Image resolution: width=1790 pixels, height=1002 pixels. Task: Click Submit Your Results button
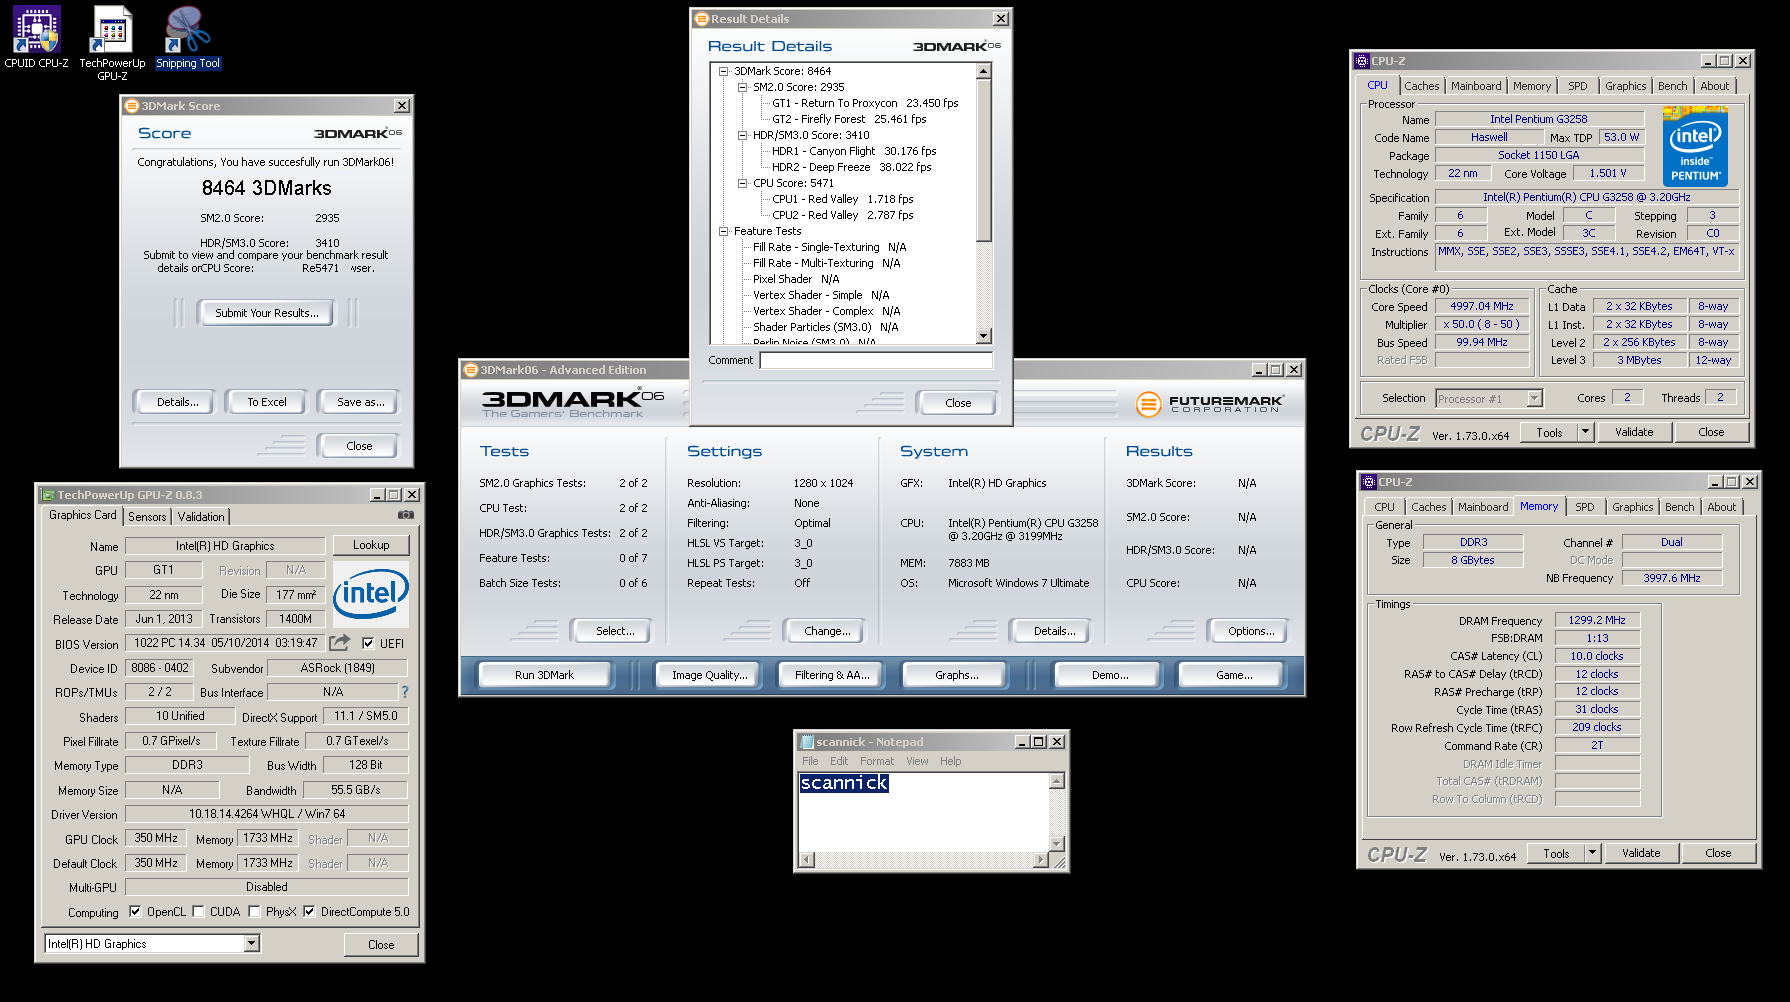click(267, 313)
